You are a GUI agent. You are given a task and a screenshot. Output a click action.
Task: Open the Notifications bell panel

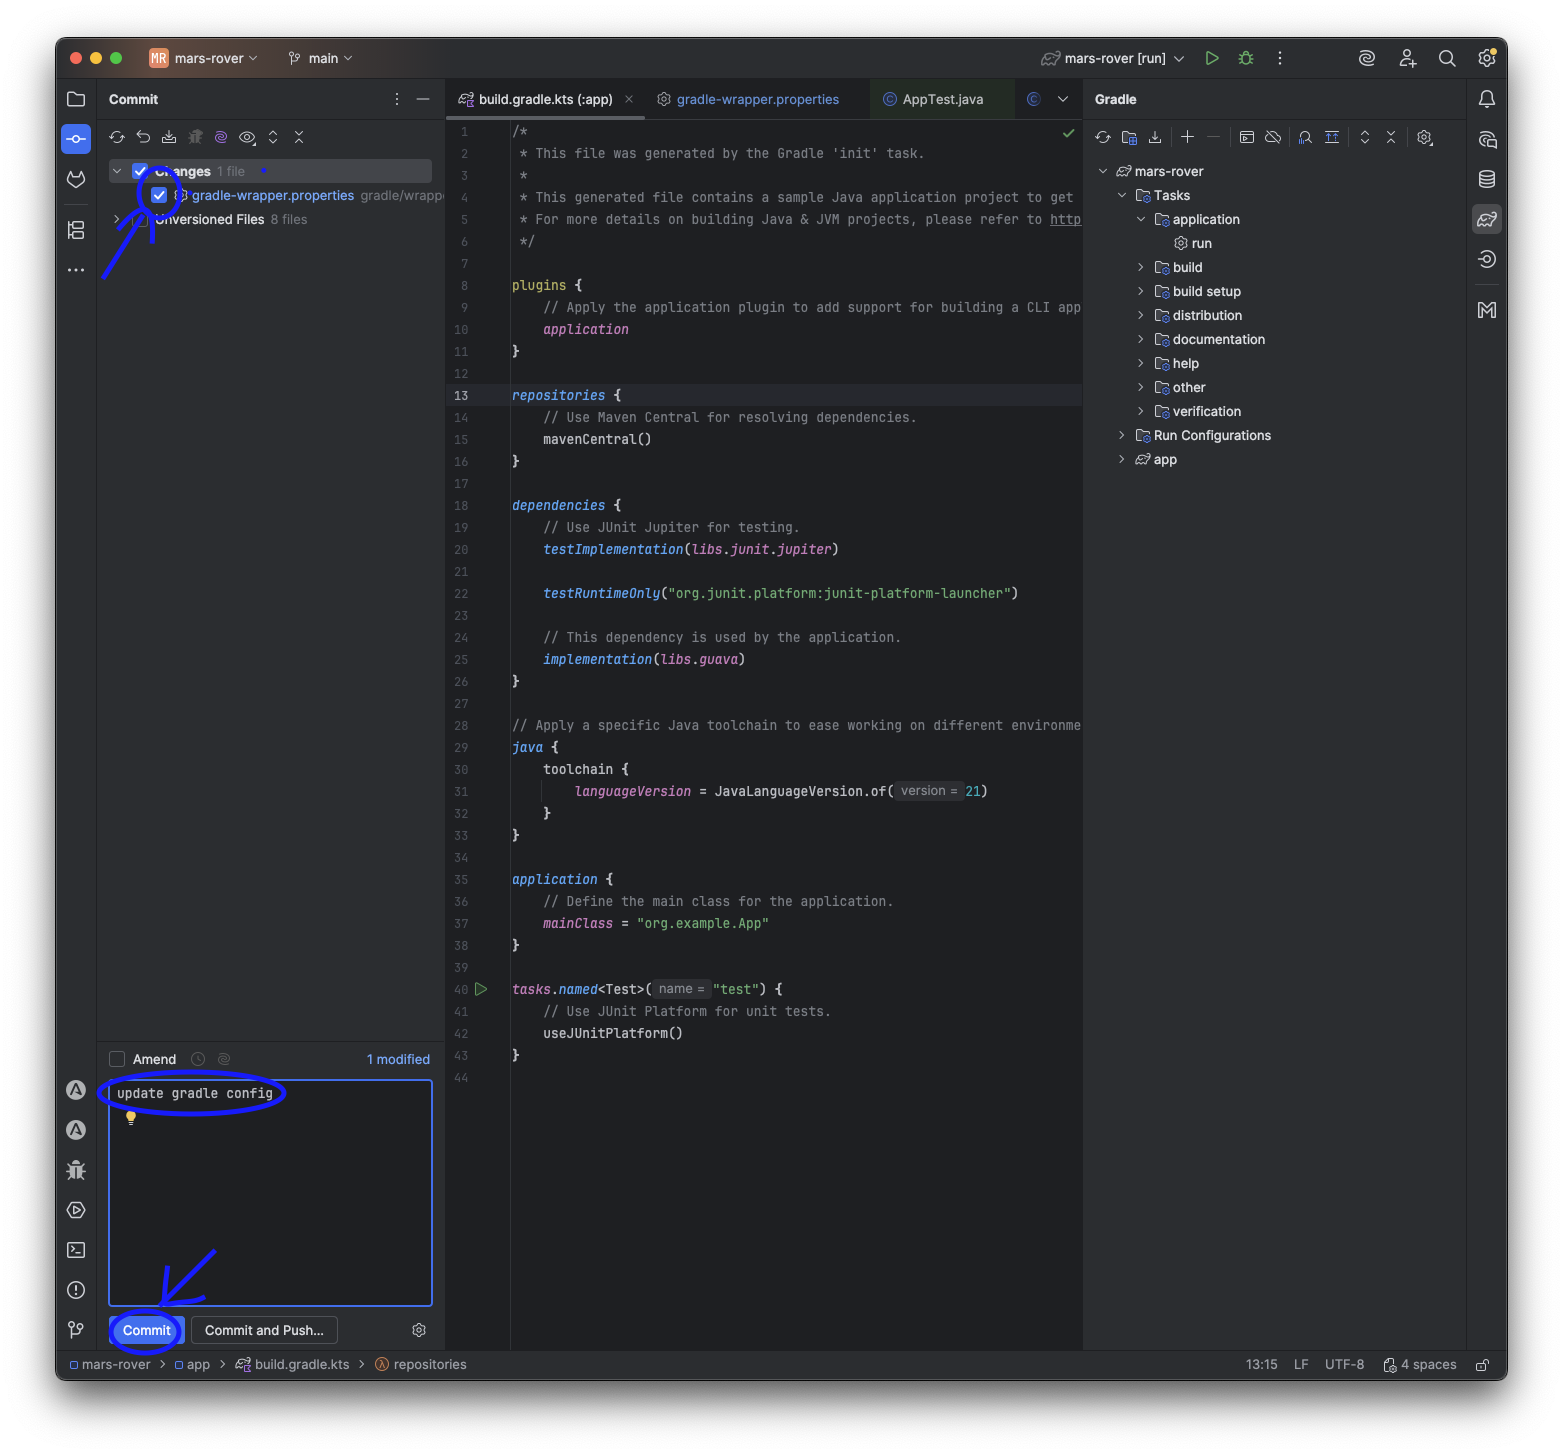pyautogui.click(x=1487, y=99)
